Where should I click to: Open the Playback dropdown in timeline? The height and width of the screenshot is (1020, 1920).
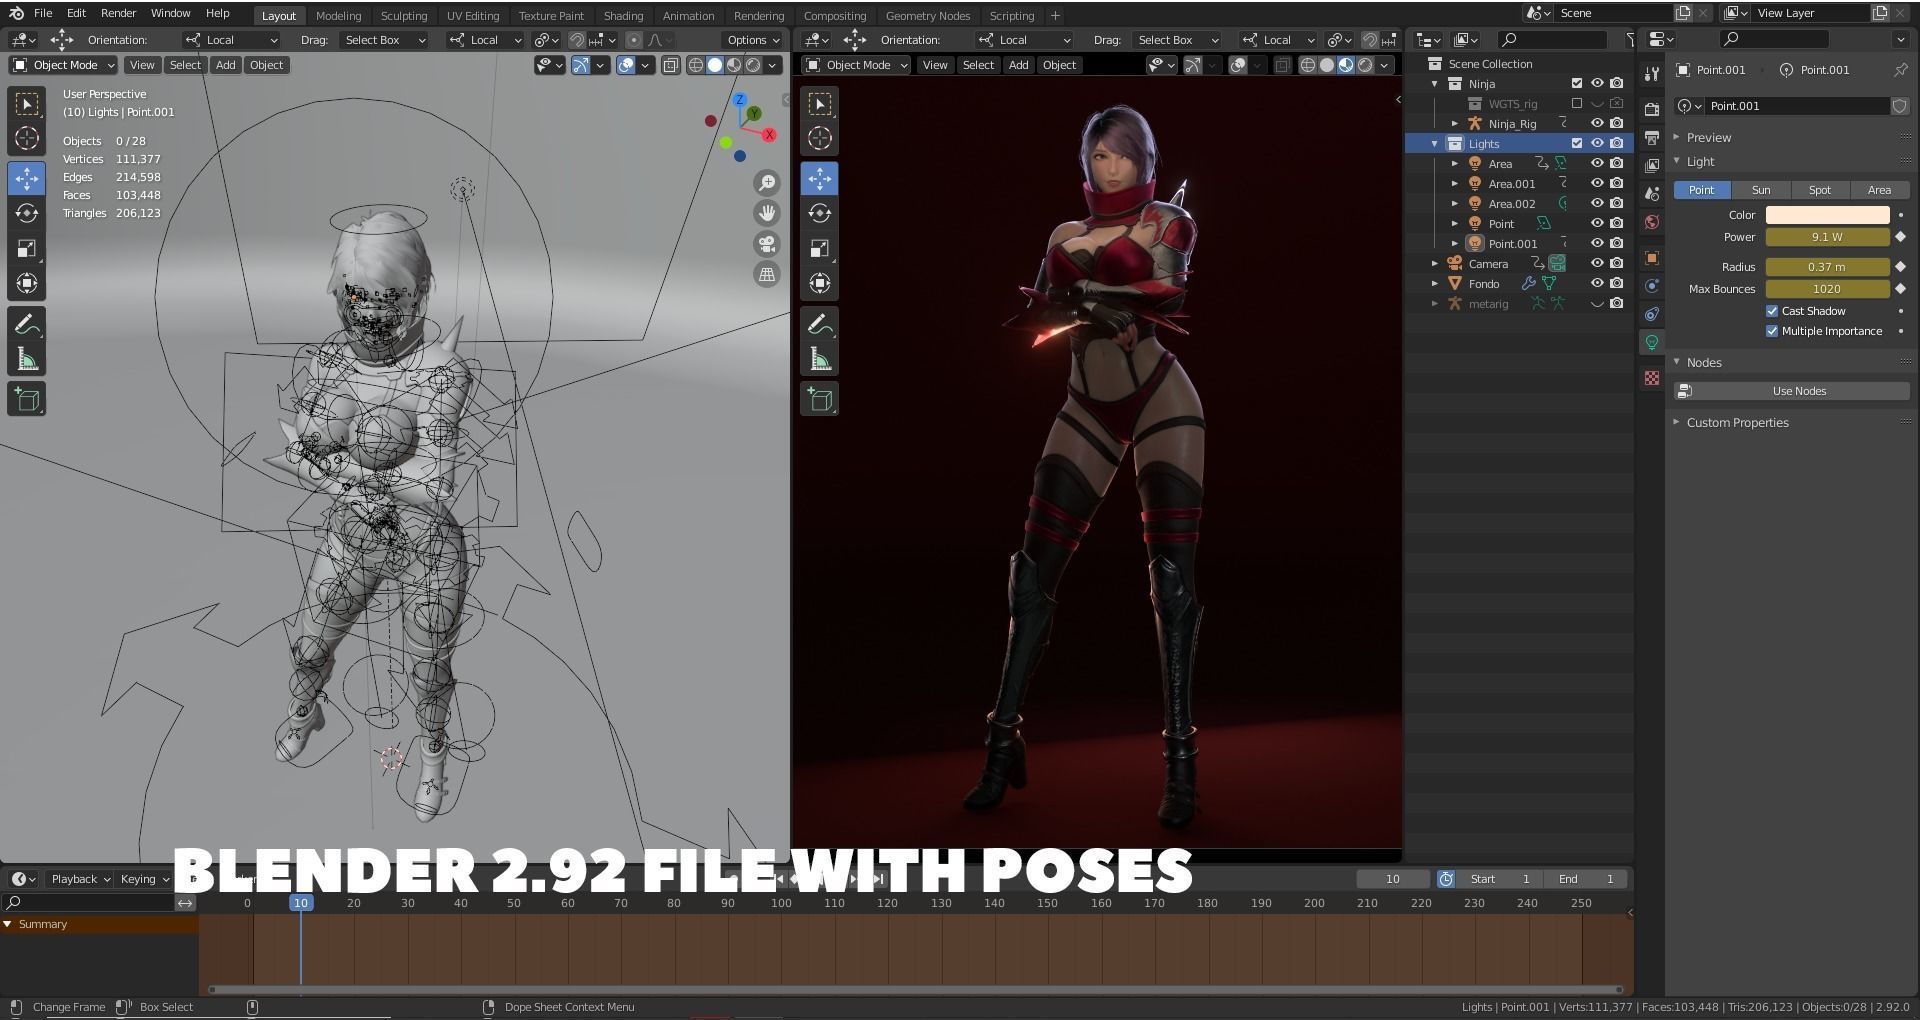click(80, 879)
